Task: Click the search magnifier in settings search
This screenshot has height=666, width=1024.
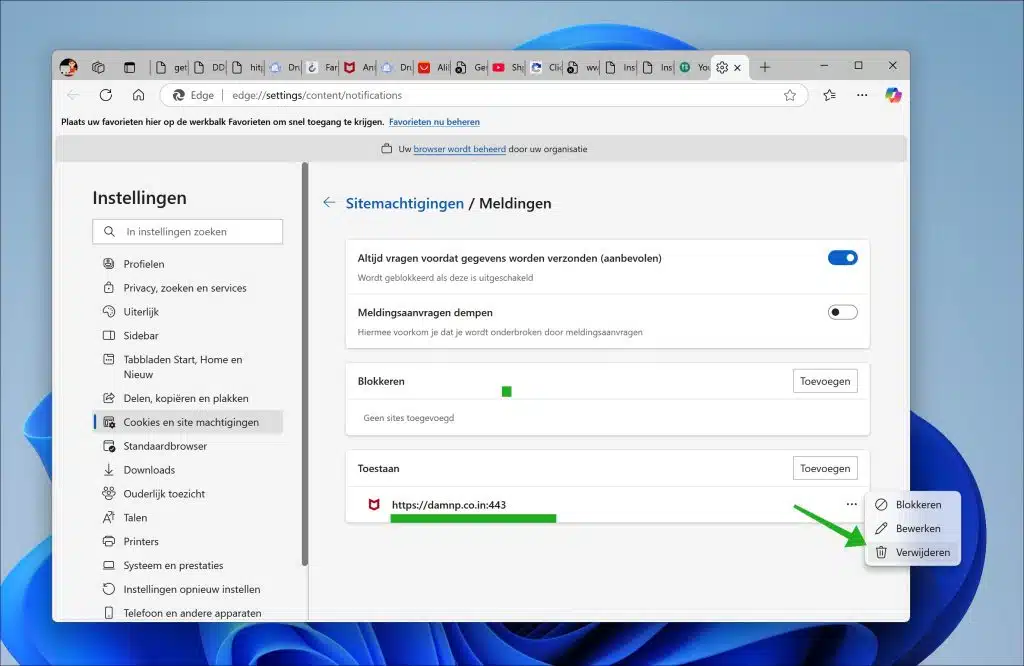Action: point(109,231)
